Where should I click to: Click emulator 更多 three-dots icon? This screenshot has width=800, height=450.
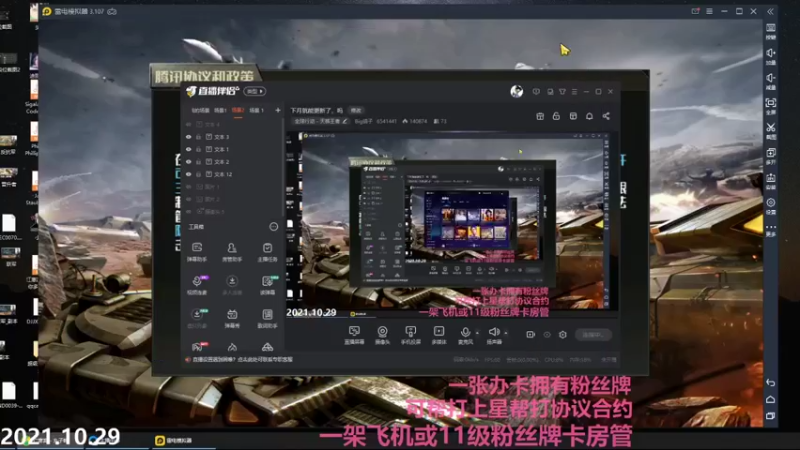tap(771, 230)
